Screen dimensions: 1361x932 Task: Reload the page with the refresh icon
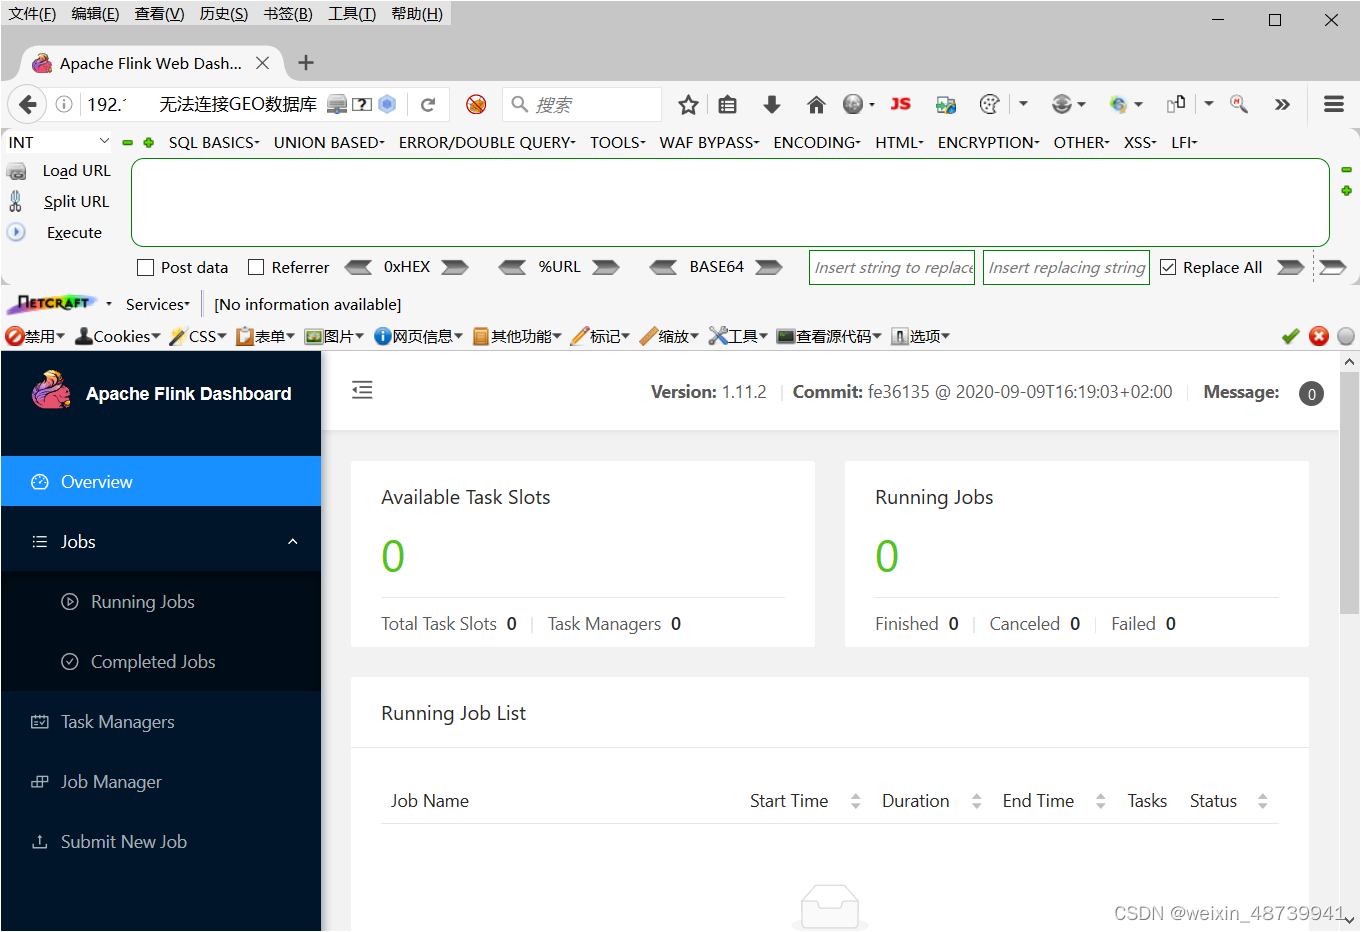(430, 104)
